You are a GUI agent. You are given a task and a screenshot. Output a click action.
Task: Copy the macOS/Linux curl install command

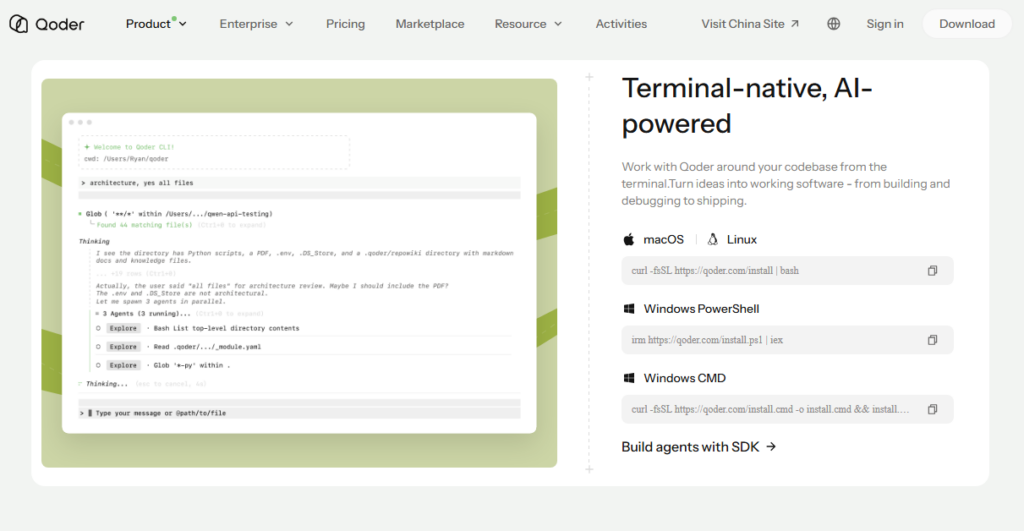(x=933, y=270)
